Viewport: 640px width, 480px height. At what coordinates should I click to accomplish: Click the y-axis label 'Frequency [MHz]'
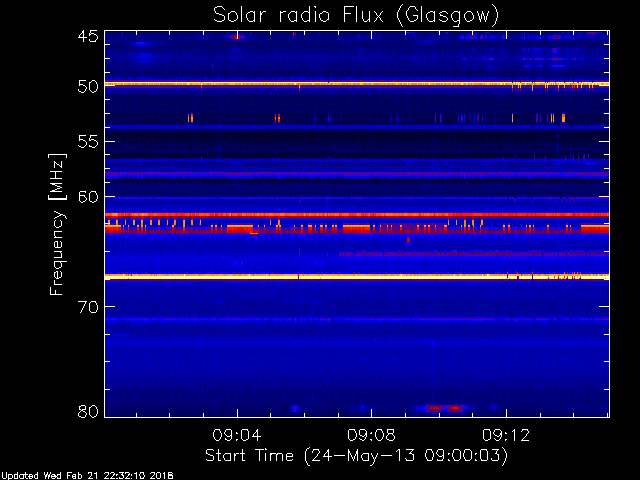(x=57, y=224)
